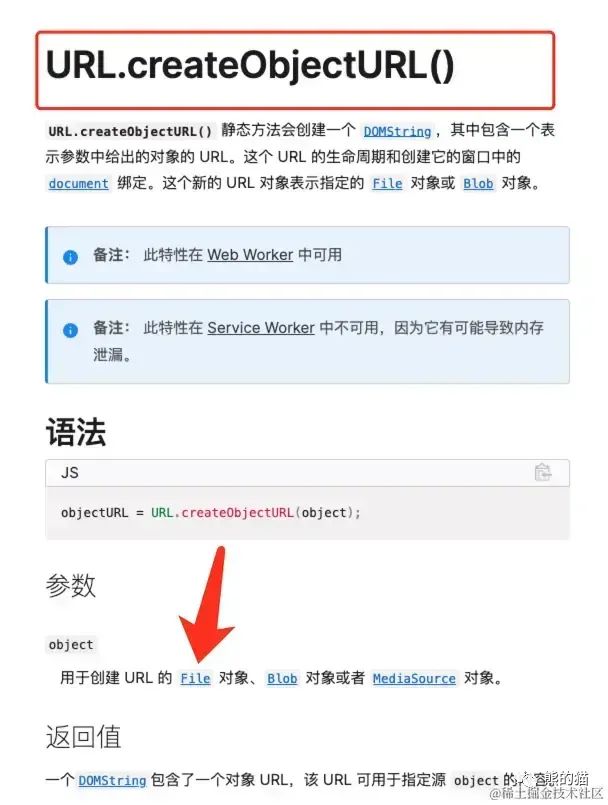The image size is (608, 805).
Task: Click the red arrow annotation
Action: (207, 604)
